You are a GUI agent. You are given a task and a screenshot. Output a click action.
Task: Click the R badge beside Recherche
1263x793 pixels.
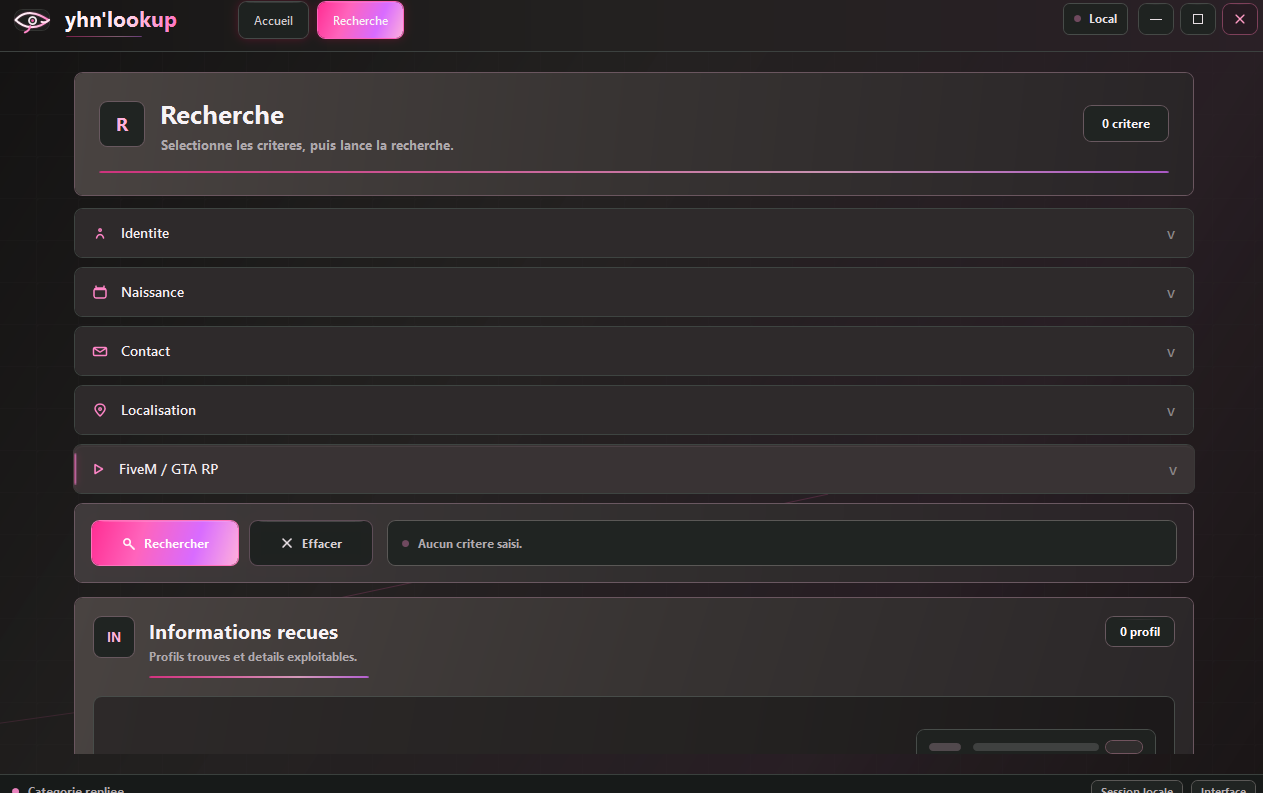pyautogui.click(x=122, y=125)
